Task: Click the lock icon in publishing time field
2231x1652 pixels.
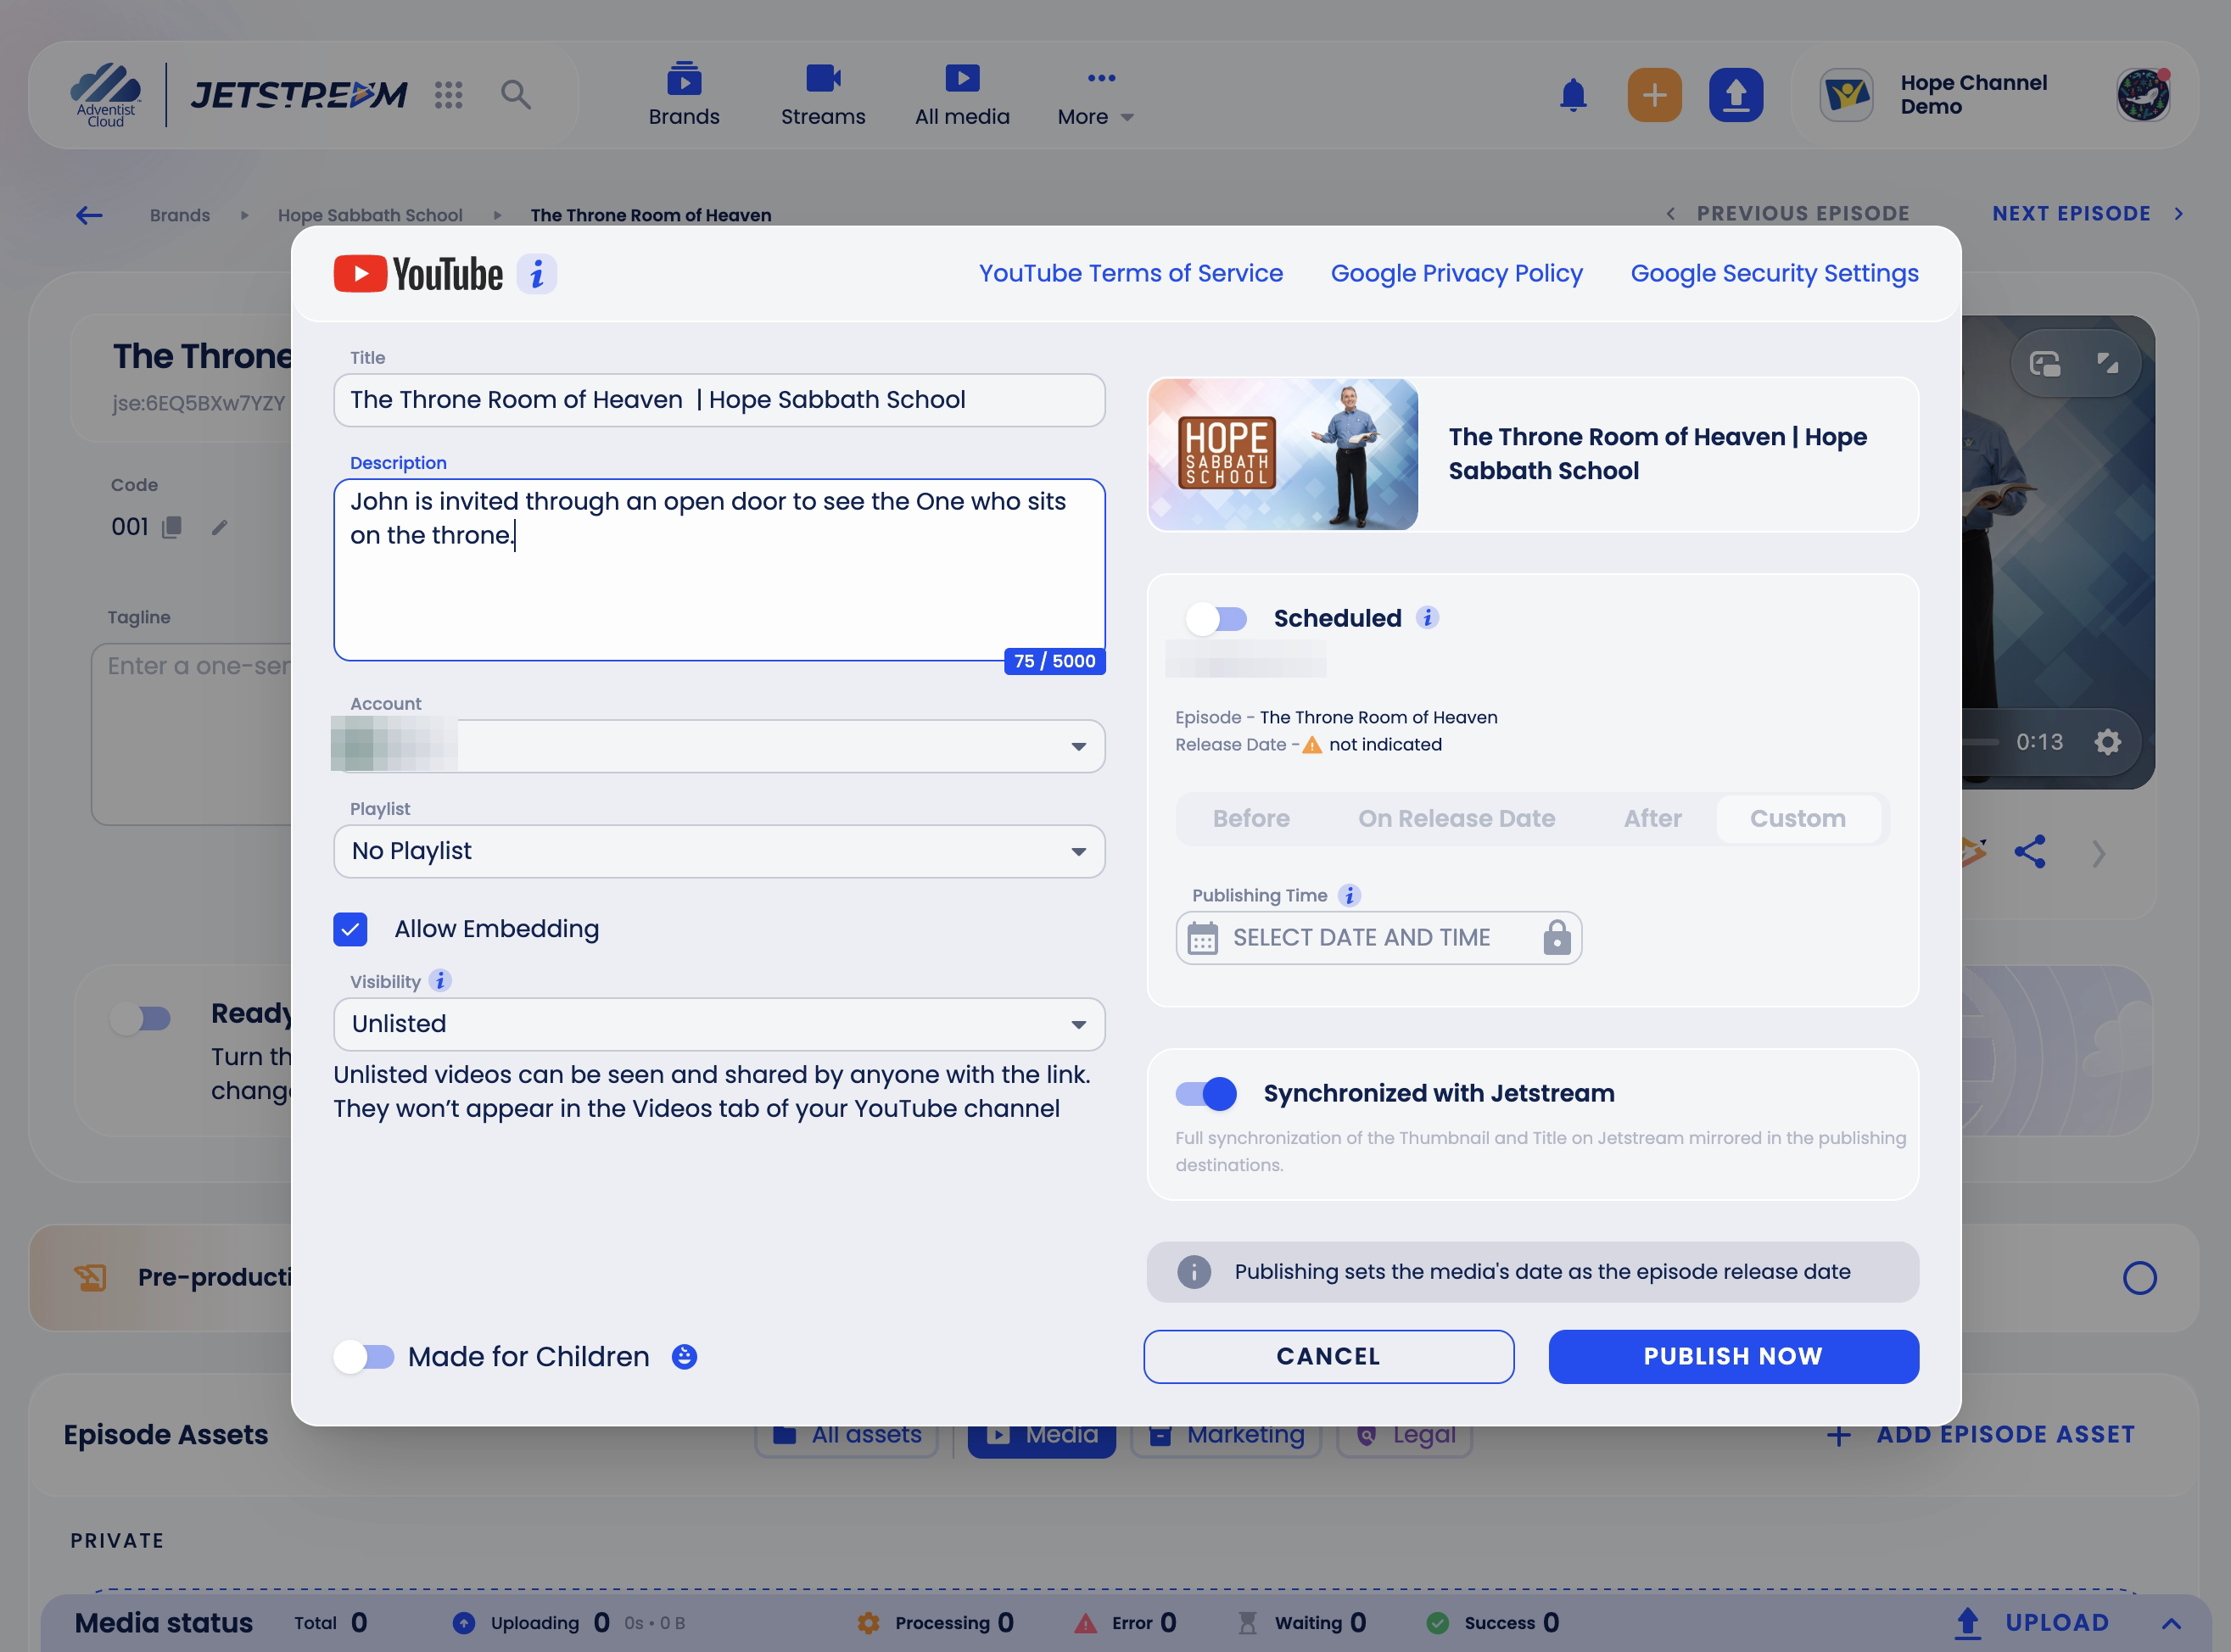Action: [x=1556, y=938]
